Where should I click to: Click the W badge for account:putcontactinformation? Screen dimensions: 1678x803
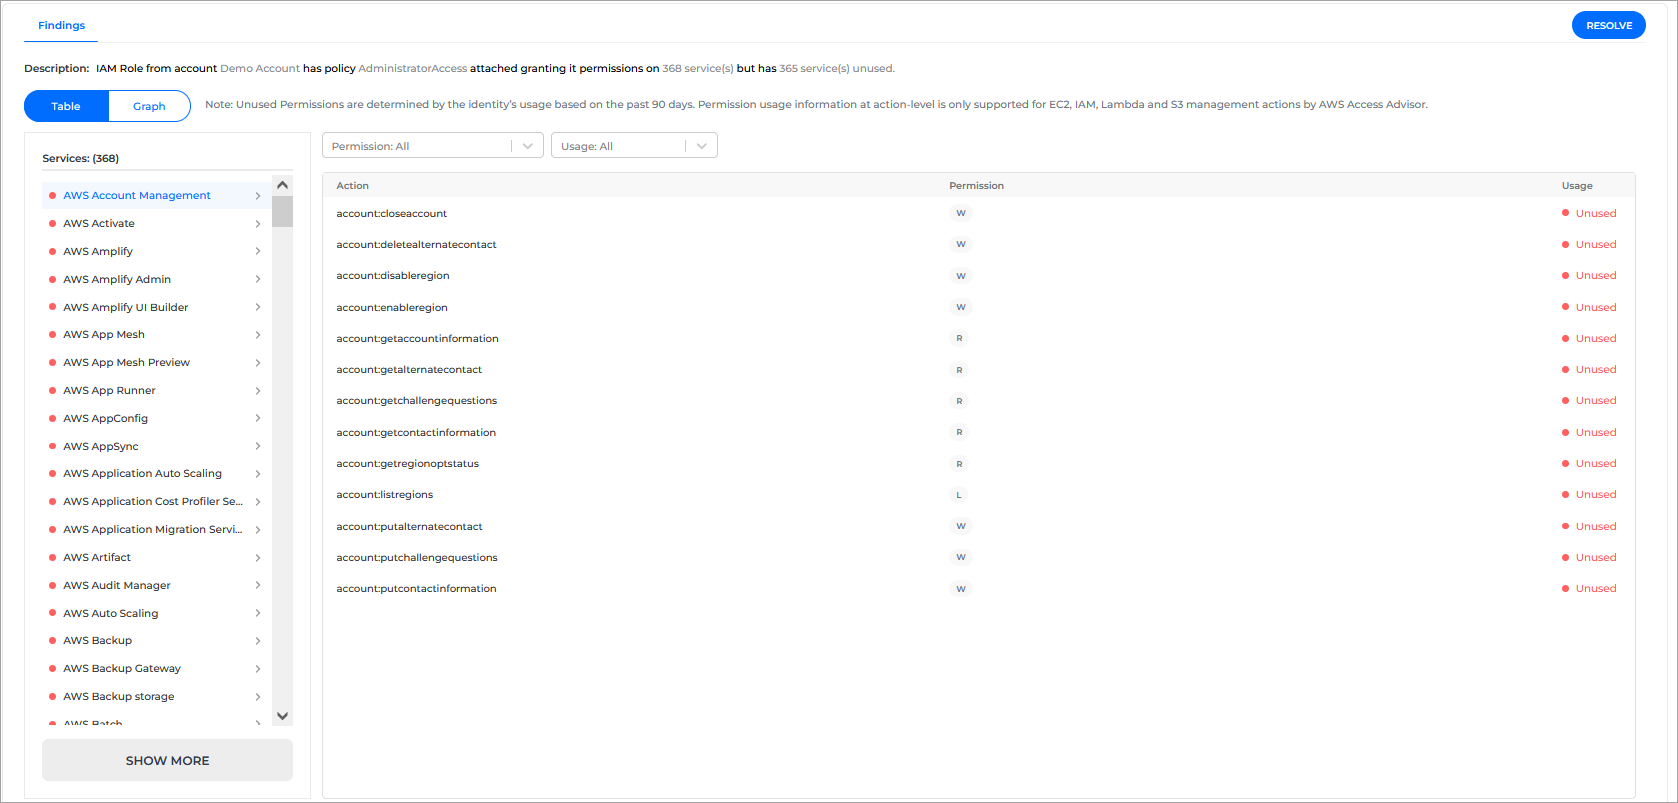click(960, 589)
